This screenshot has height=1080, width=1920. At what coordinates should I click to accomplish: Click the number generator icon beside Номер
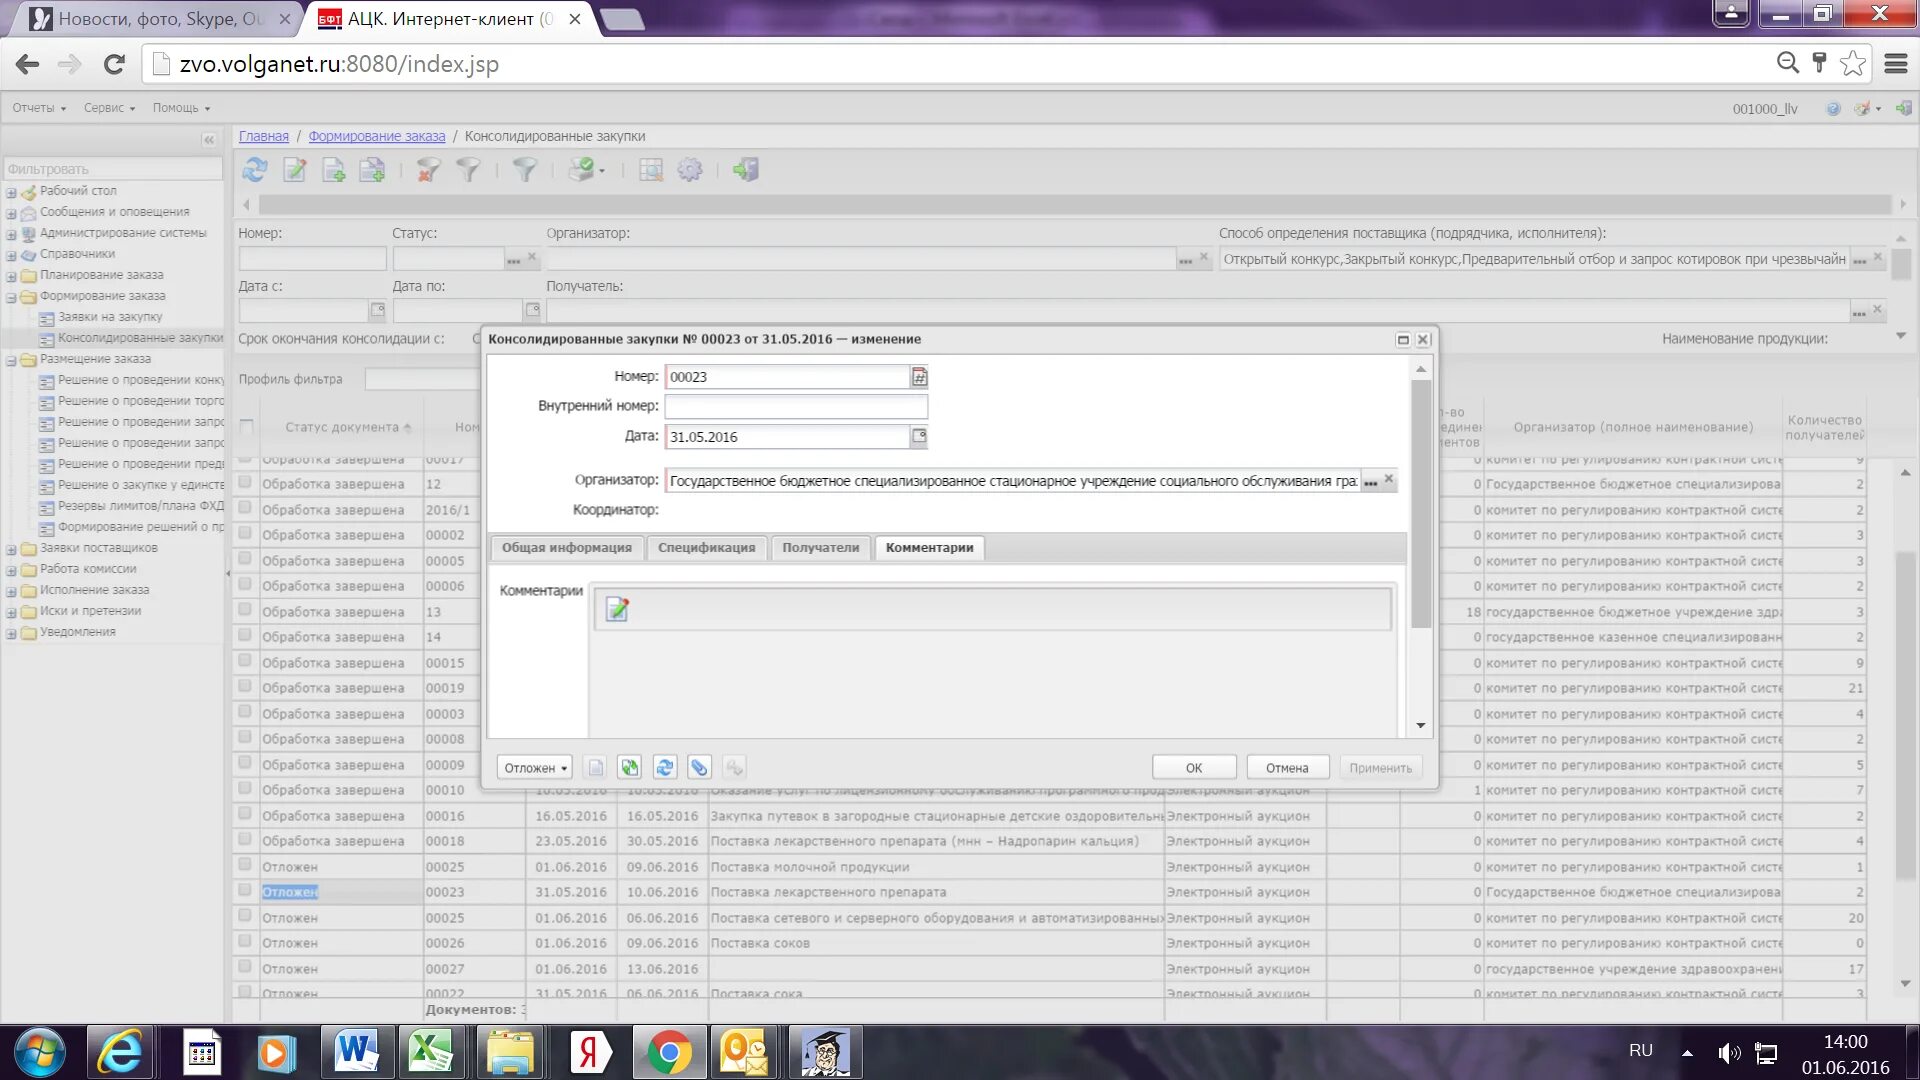(918, 377)
